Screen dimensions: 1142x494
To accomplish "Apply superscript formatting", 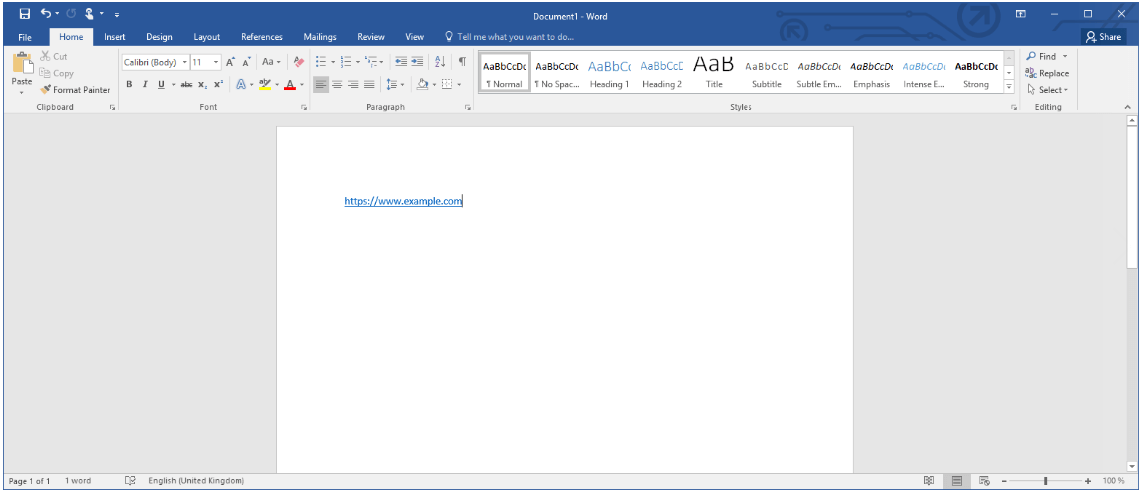I will pos(218,85).
